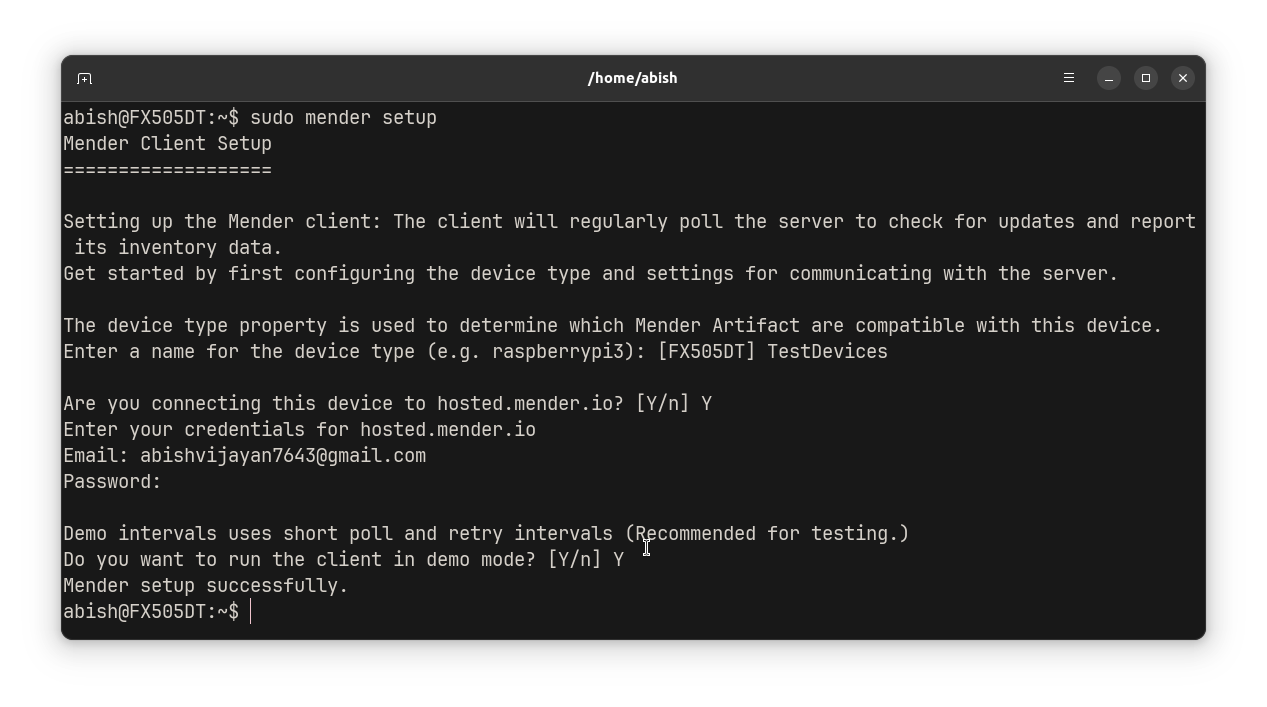The height and width of the screenshot is (707, 1267).
Task: Open the terminal hamburger menu
Action: [x=1069, y=78]
